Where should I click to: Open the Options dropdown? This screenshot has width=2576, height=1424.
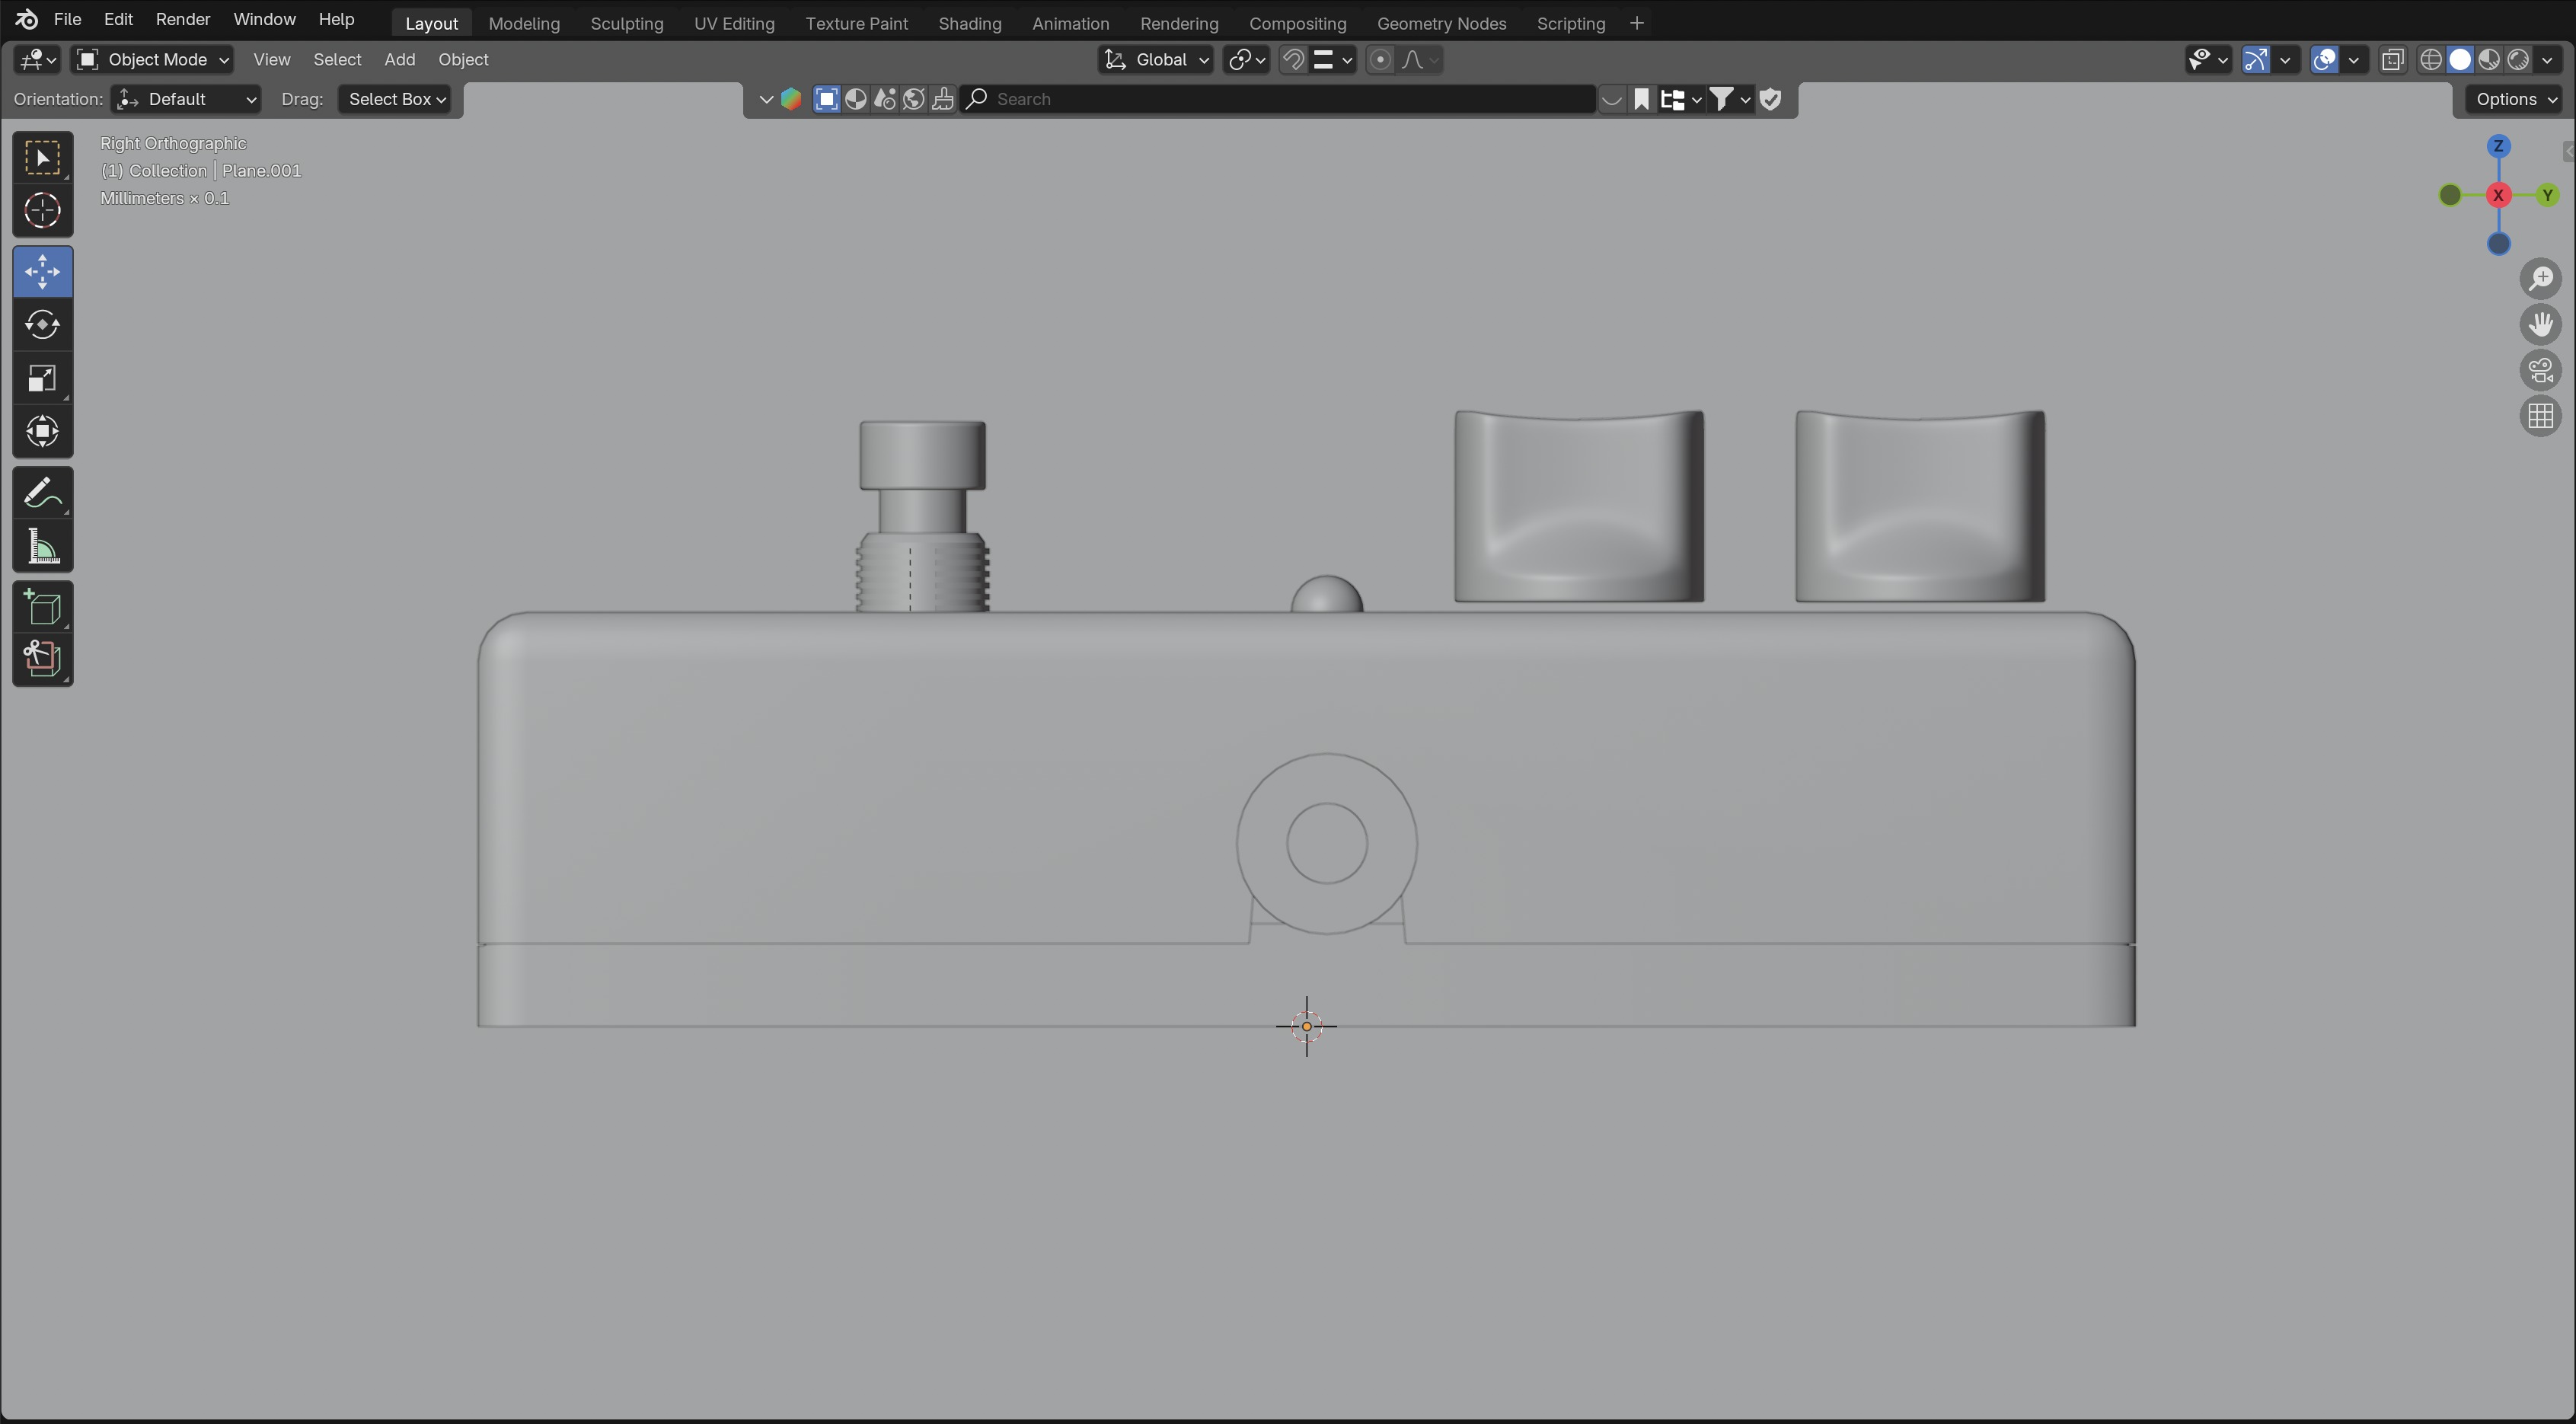point(2516,99)
